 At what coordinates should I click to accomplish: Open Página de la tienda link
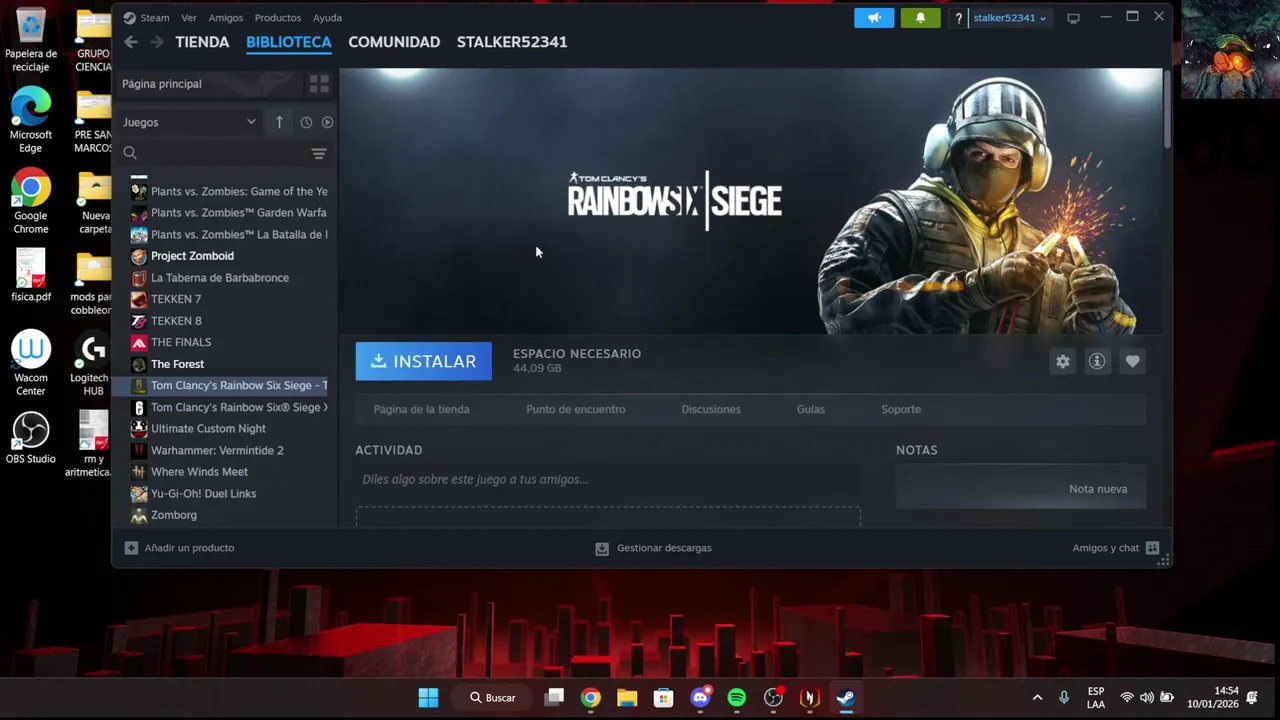(x=421, y=409)
